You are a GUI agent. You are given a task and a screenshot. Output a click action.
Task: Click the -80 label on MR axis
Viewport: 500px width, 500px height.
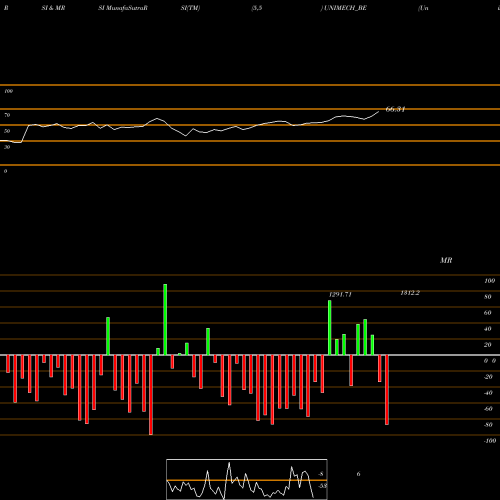[x=488, y=425]
